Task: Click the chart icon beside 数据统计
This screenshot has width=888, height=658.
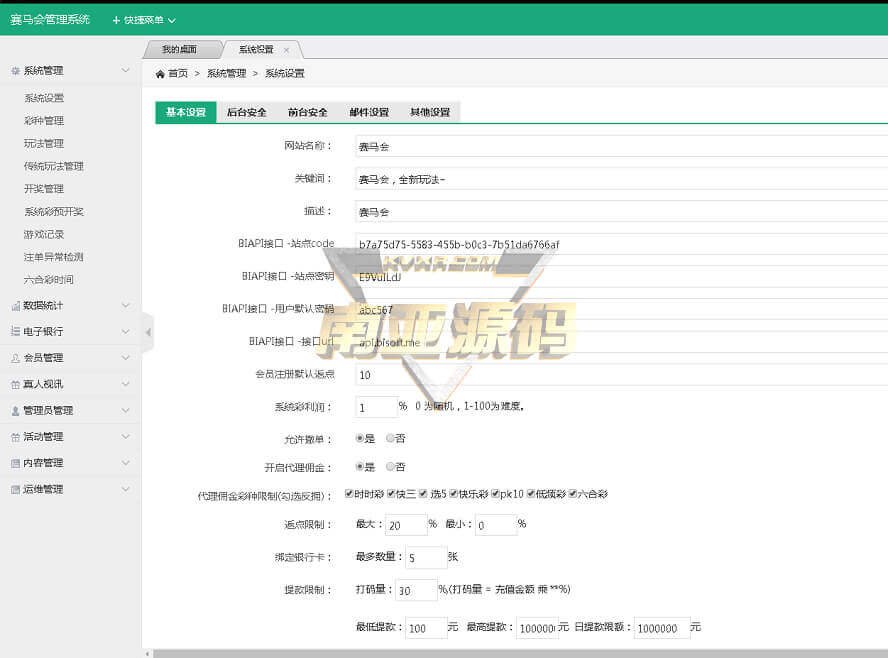Action: click(x=15, y=306)
